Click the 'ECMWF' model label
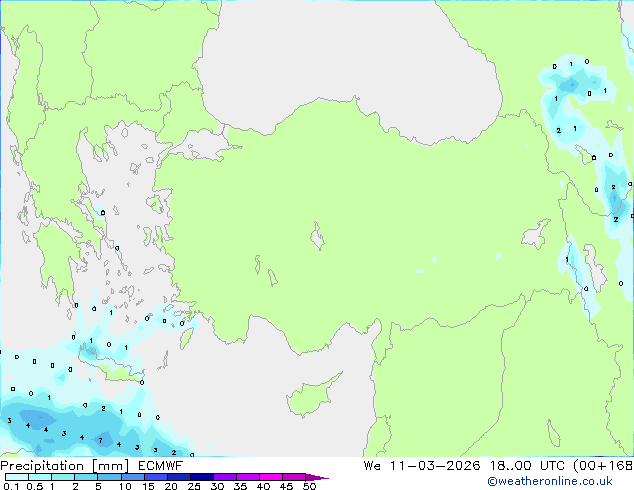The height and width of the screenshot is (490, 634). coord(161,466)
